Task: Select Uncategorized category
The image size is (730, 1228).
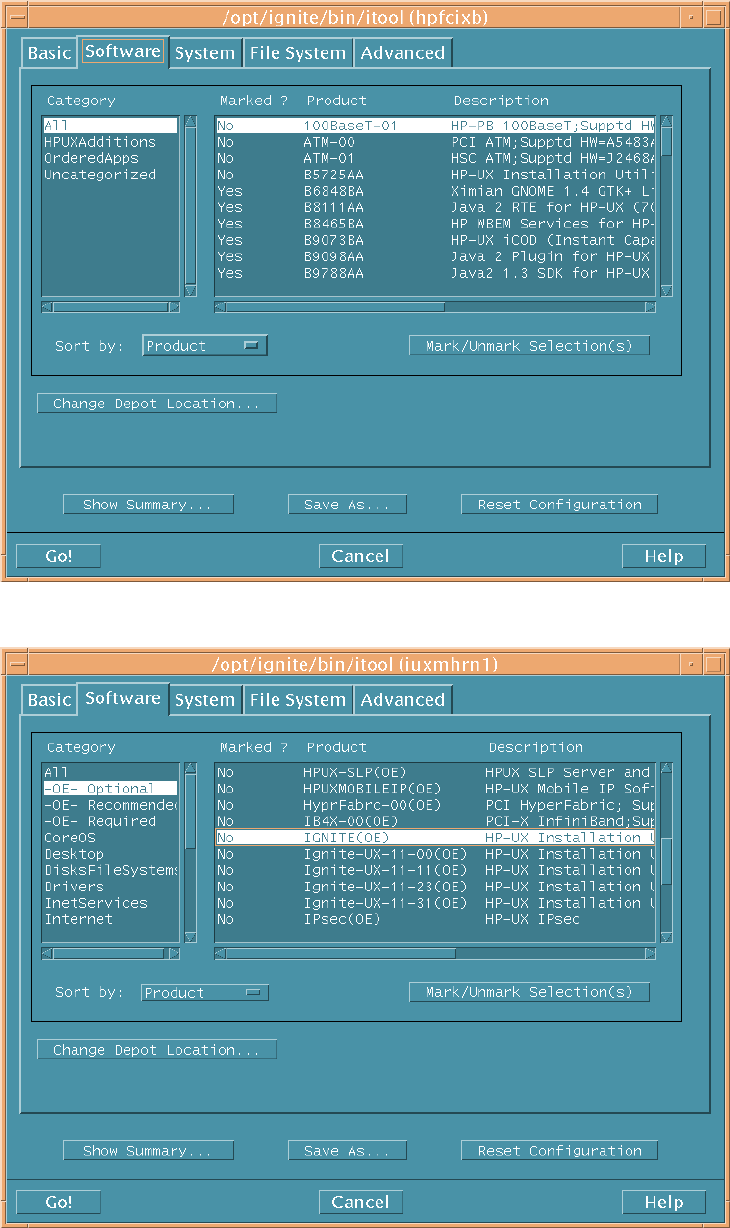Action: 110,175
